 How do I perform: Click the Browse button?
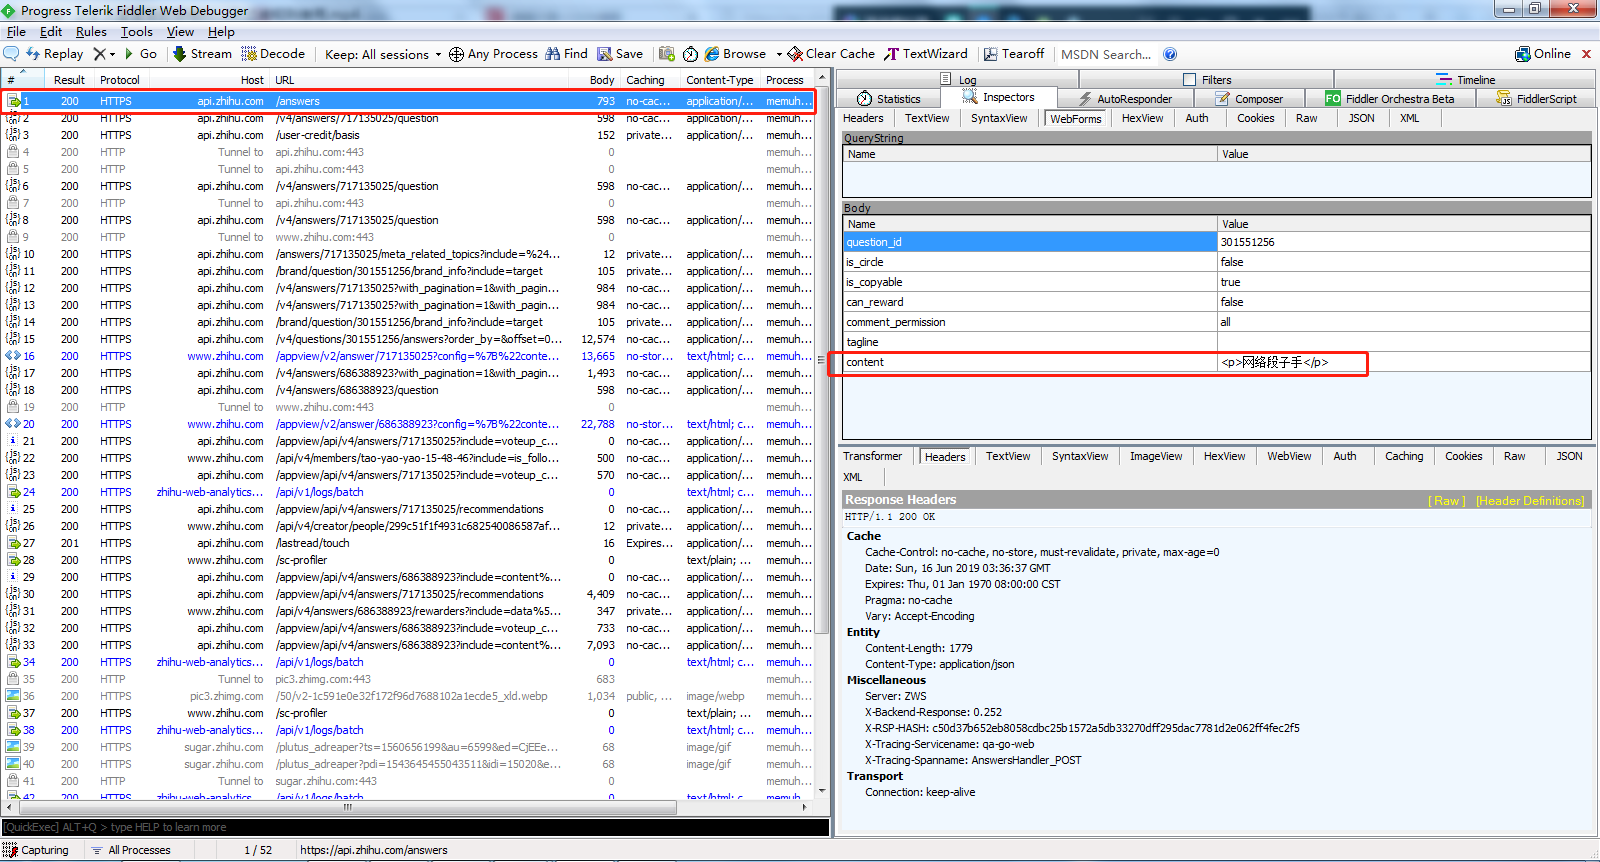click(x=735, y=54)
